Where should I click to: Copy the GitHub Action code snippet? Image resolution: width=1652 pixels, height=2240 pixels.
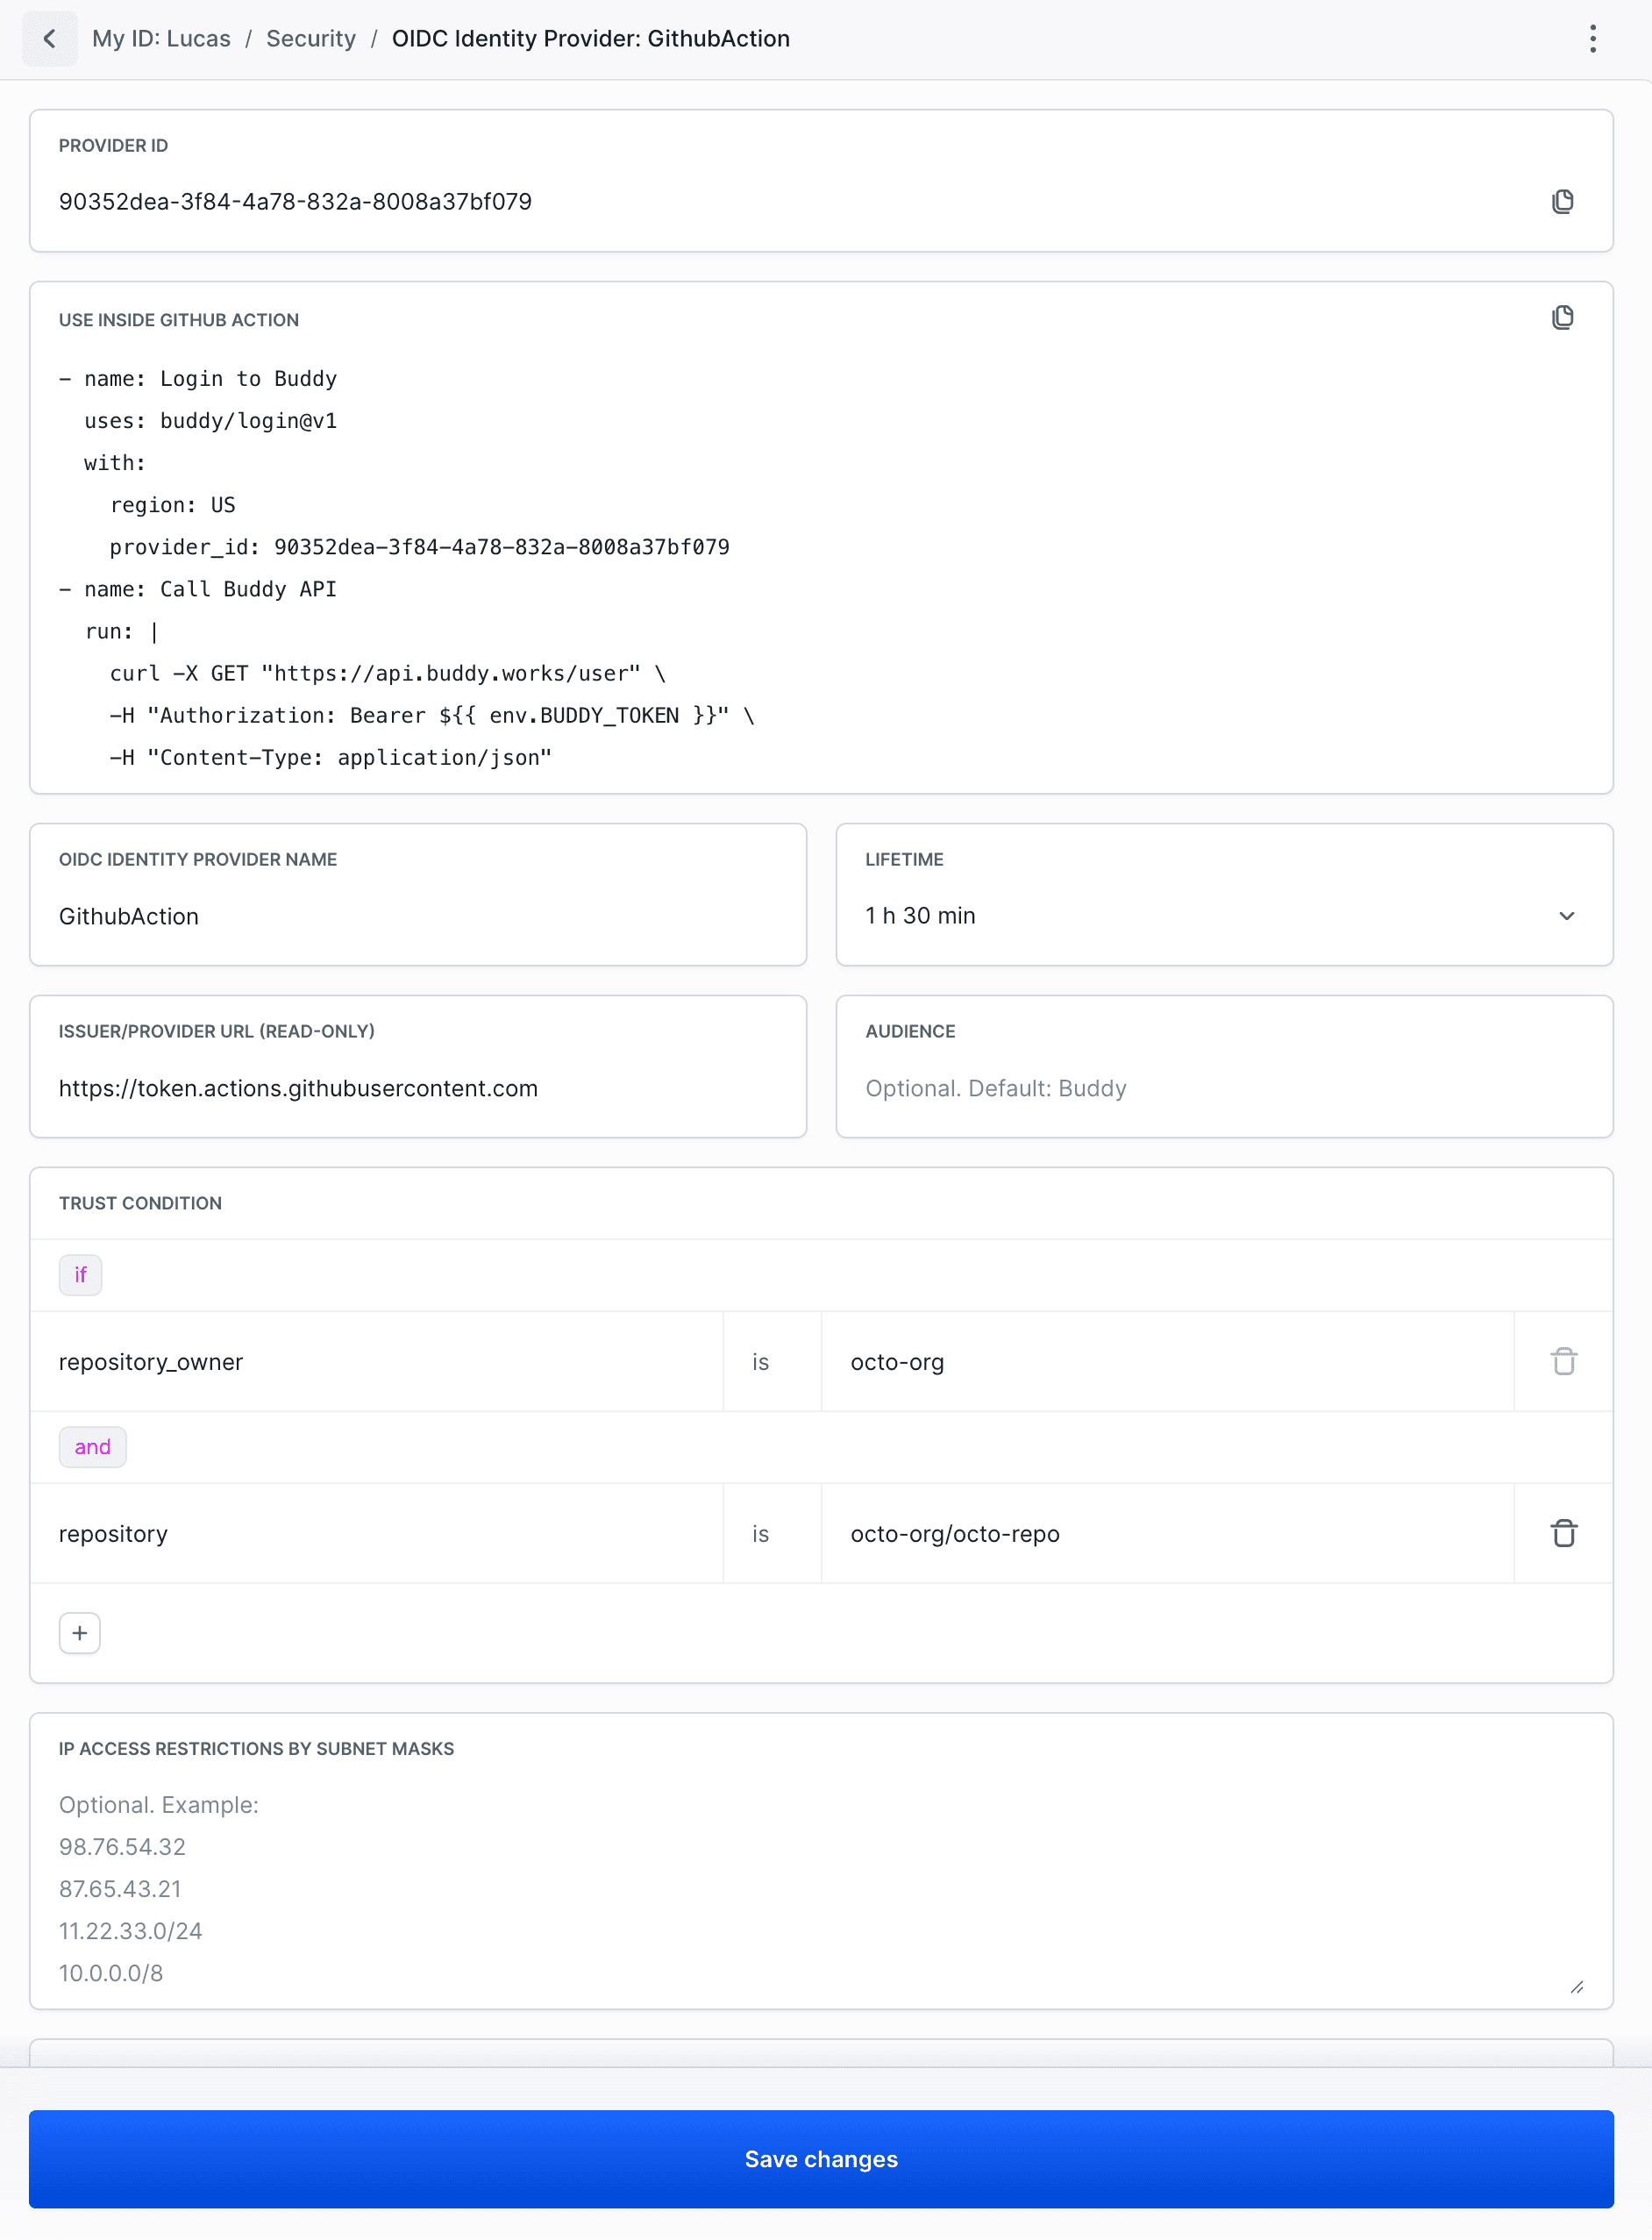point(1563,317)
